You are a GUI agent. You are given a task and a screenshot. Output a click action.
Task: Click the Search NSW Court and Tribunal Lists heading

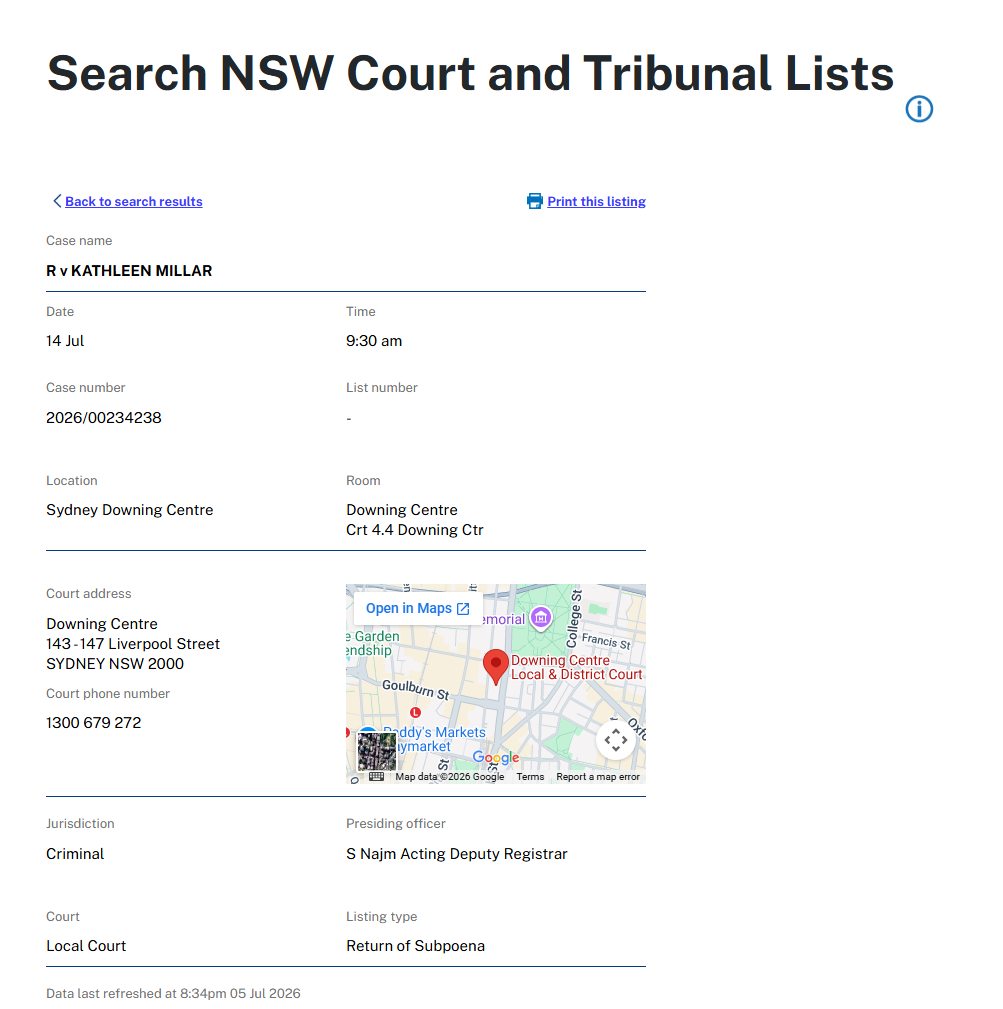(470, 73)
